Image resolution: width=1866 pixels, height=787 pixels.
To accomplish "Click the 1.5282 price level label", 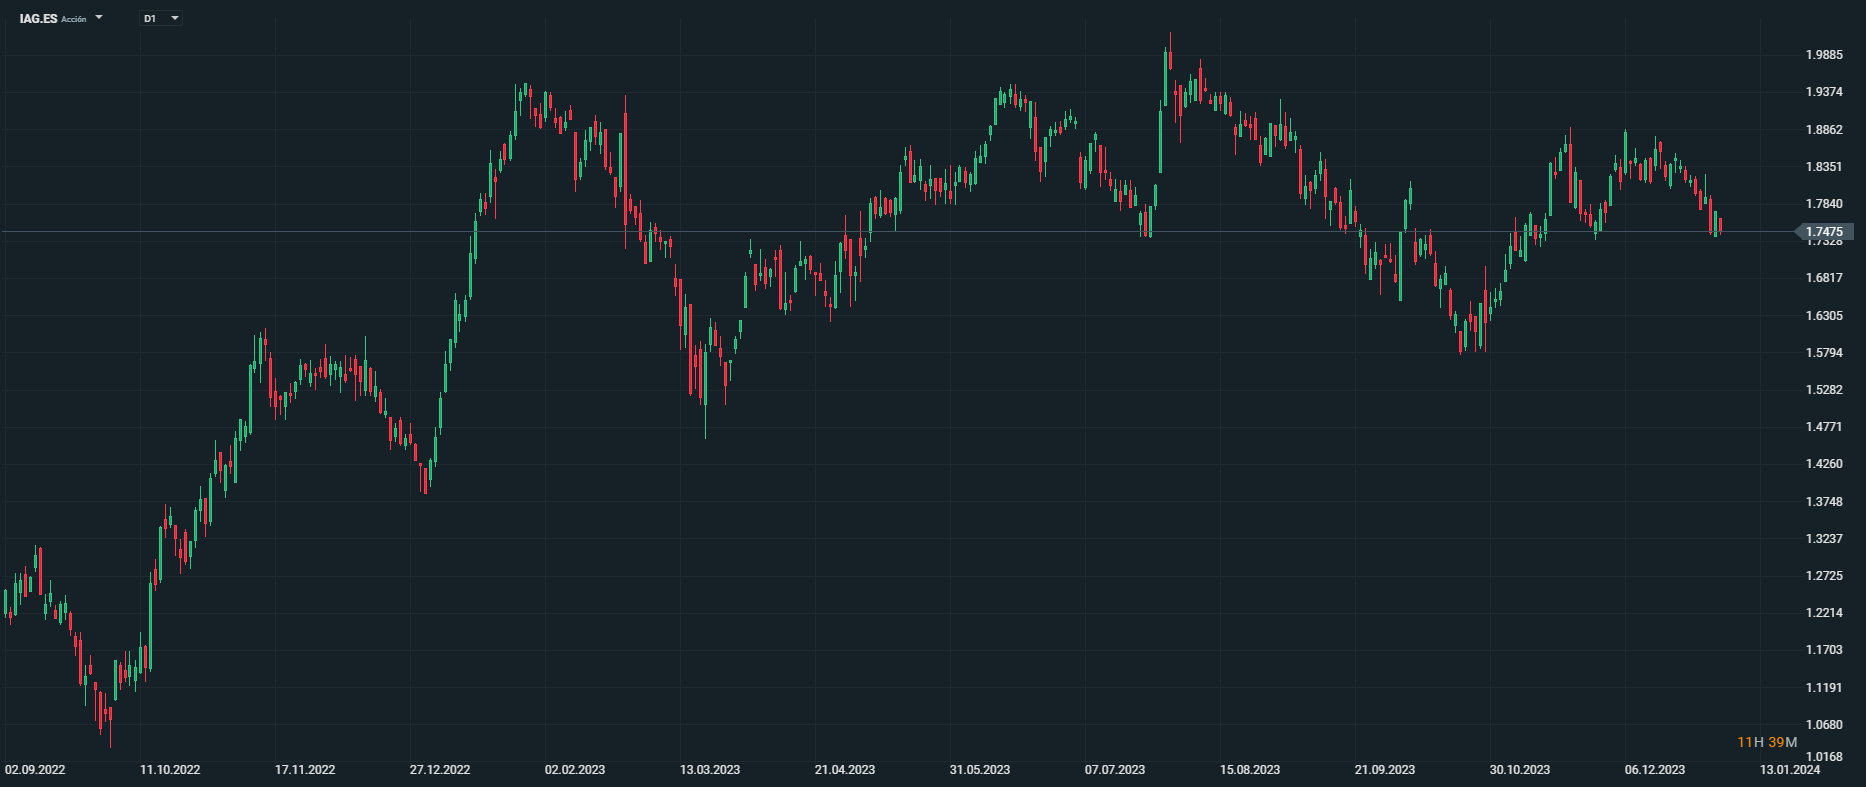I will pyautogui.click(x=1824, y=390).
